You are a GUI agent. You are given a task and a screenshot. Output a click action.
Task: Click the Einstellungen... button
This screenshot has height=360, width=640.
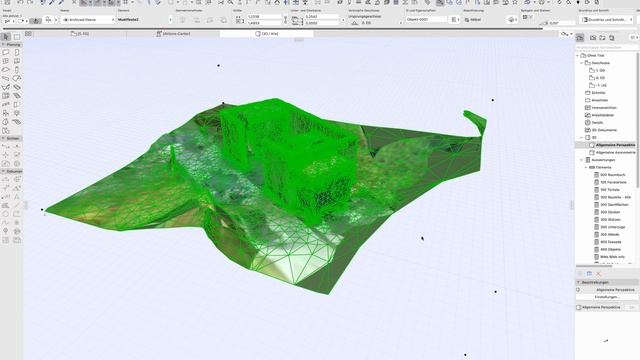click(x=607, y=297)
